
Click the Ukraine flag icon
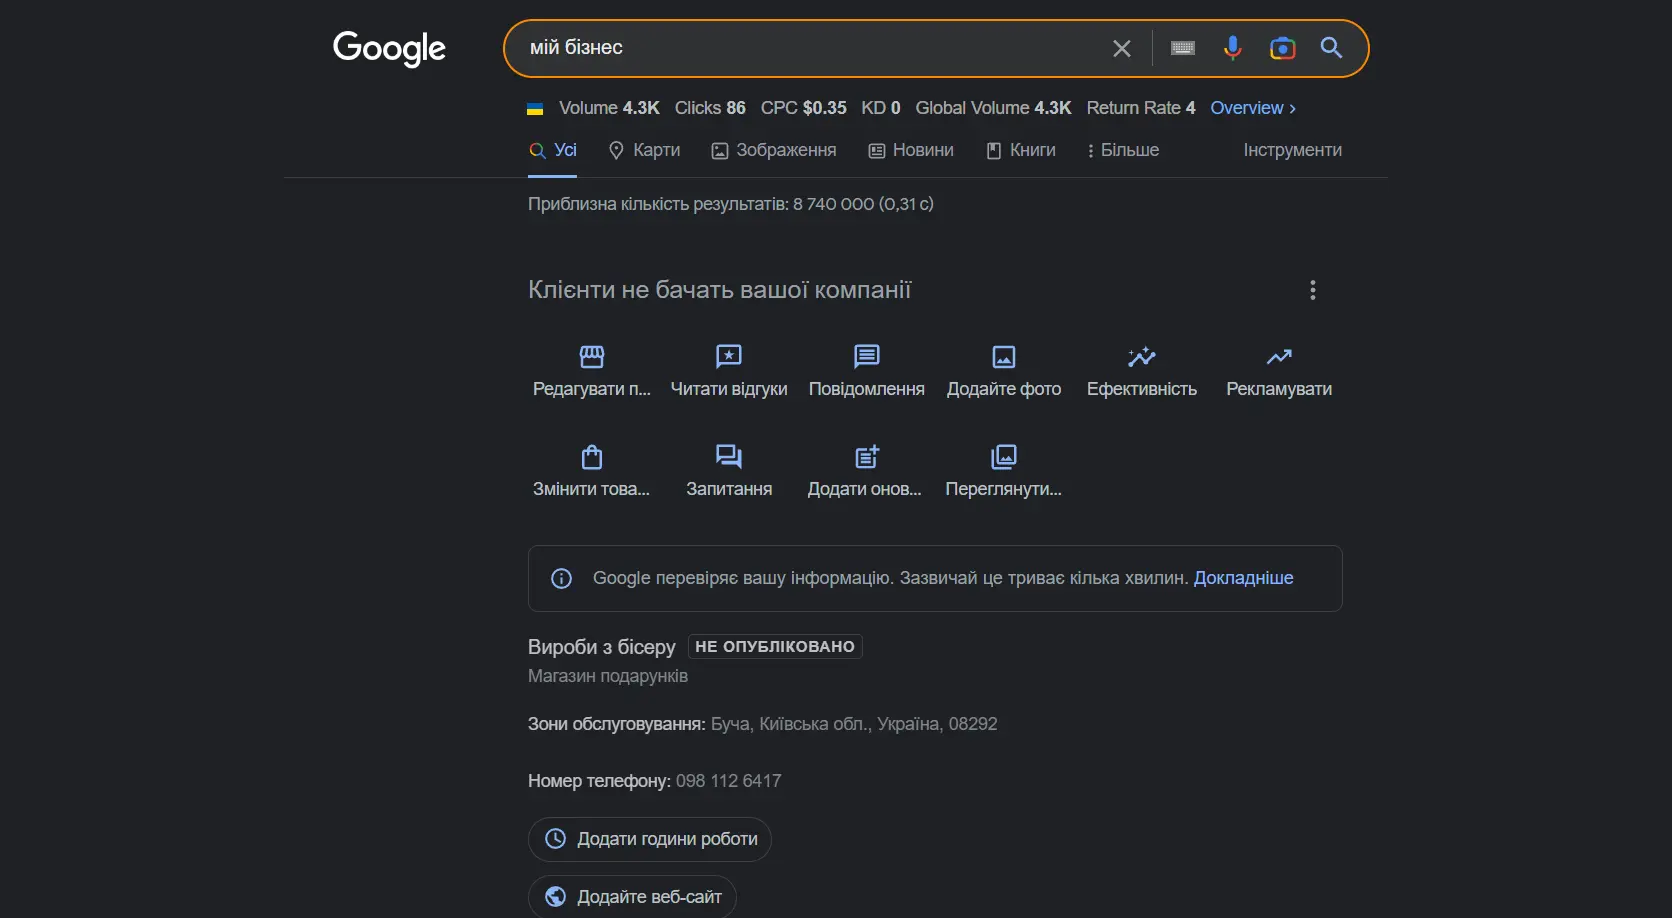[x=535, y=108]
